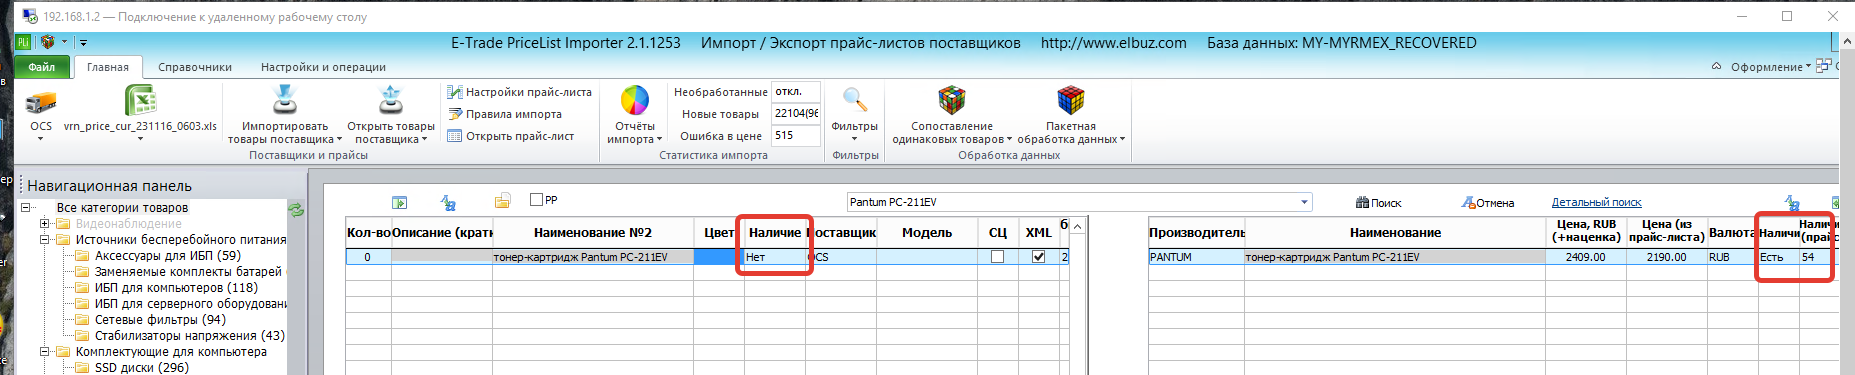
Task: Click Открыть прайс-лист
Action: 511,136
